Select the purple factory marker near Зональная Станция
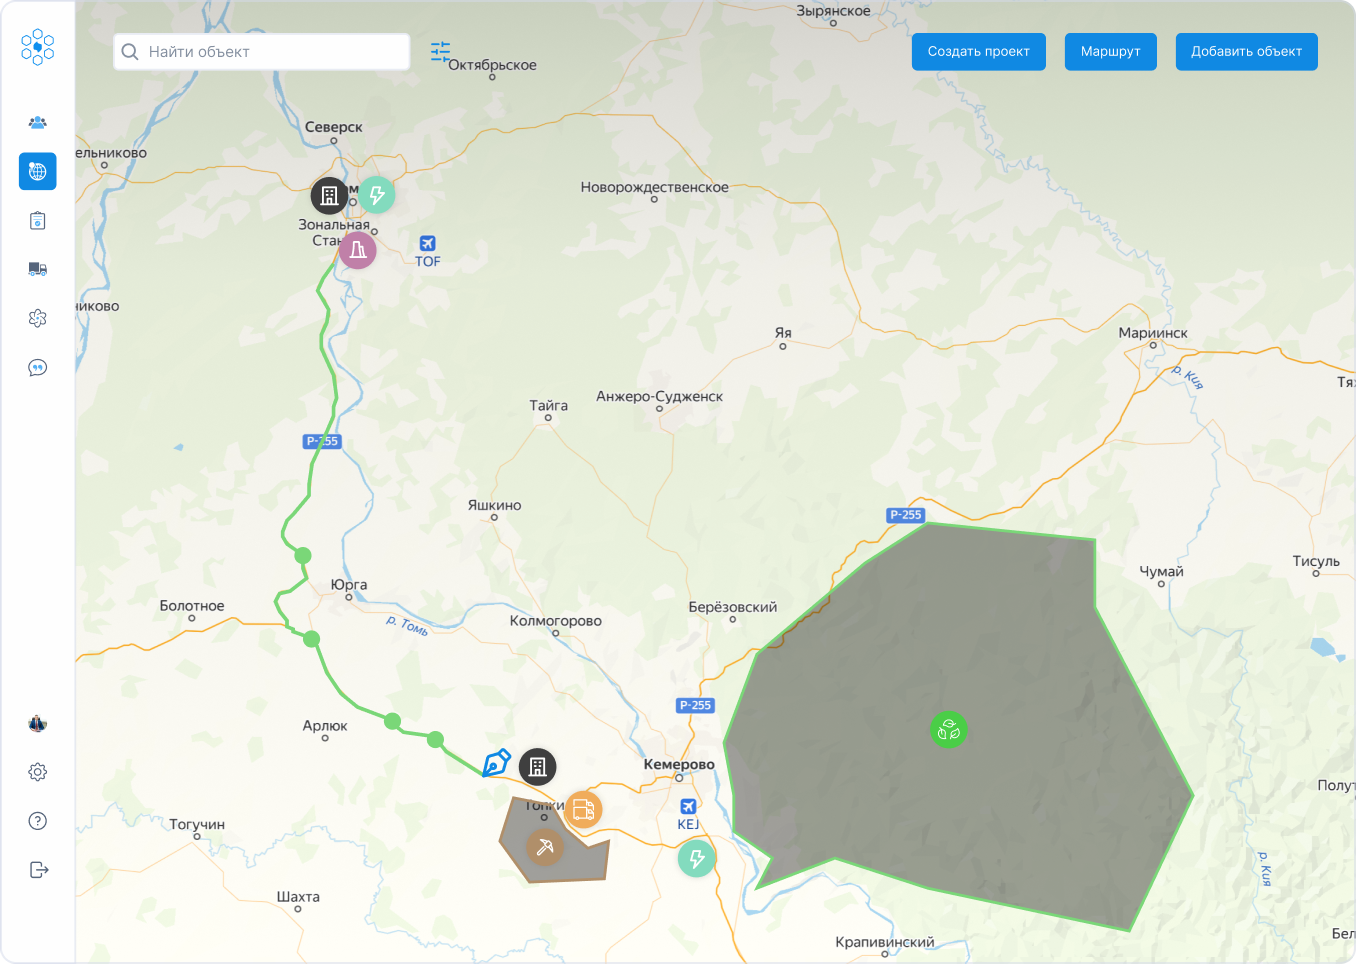 [357, 249]
